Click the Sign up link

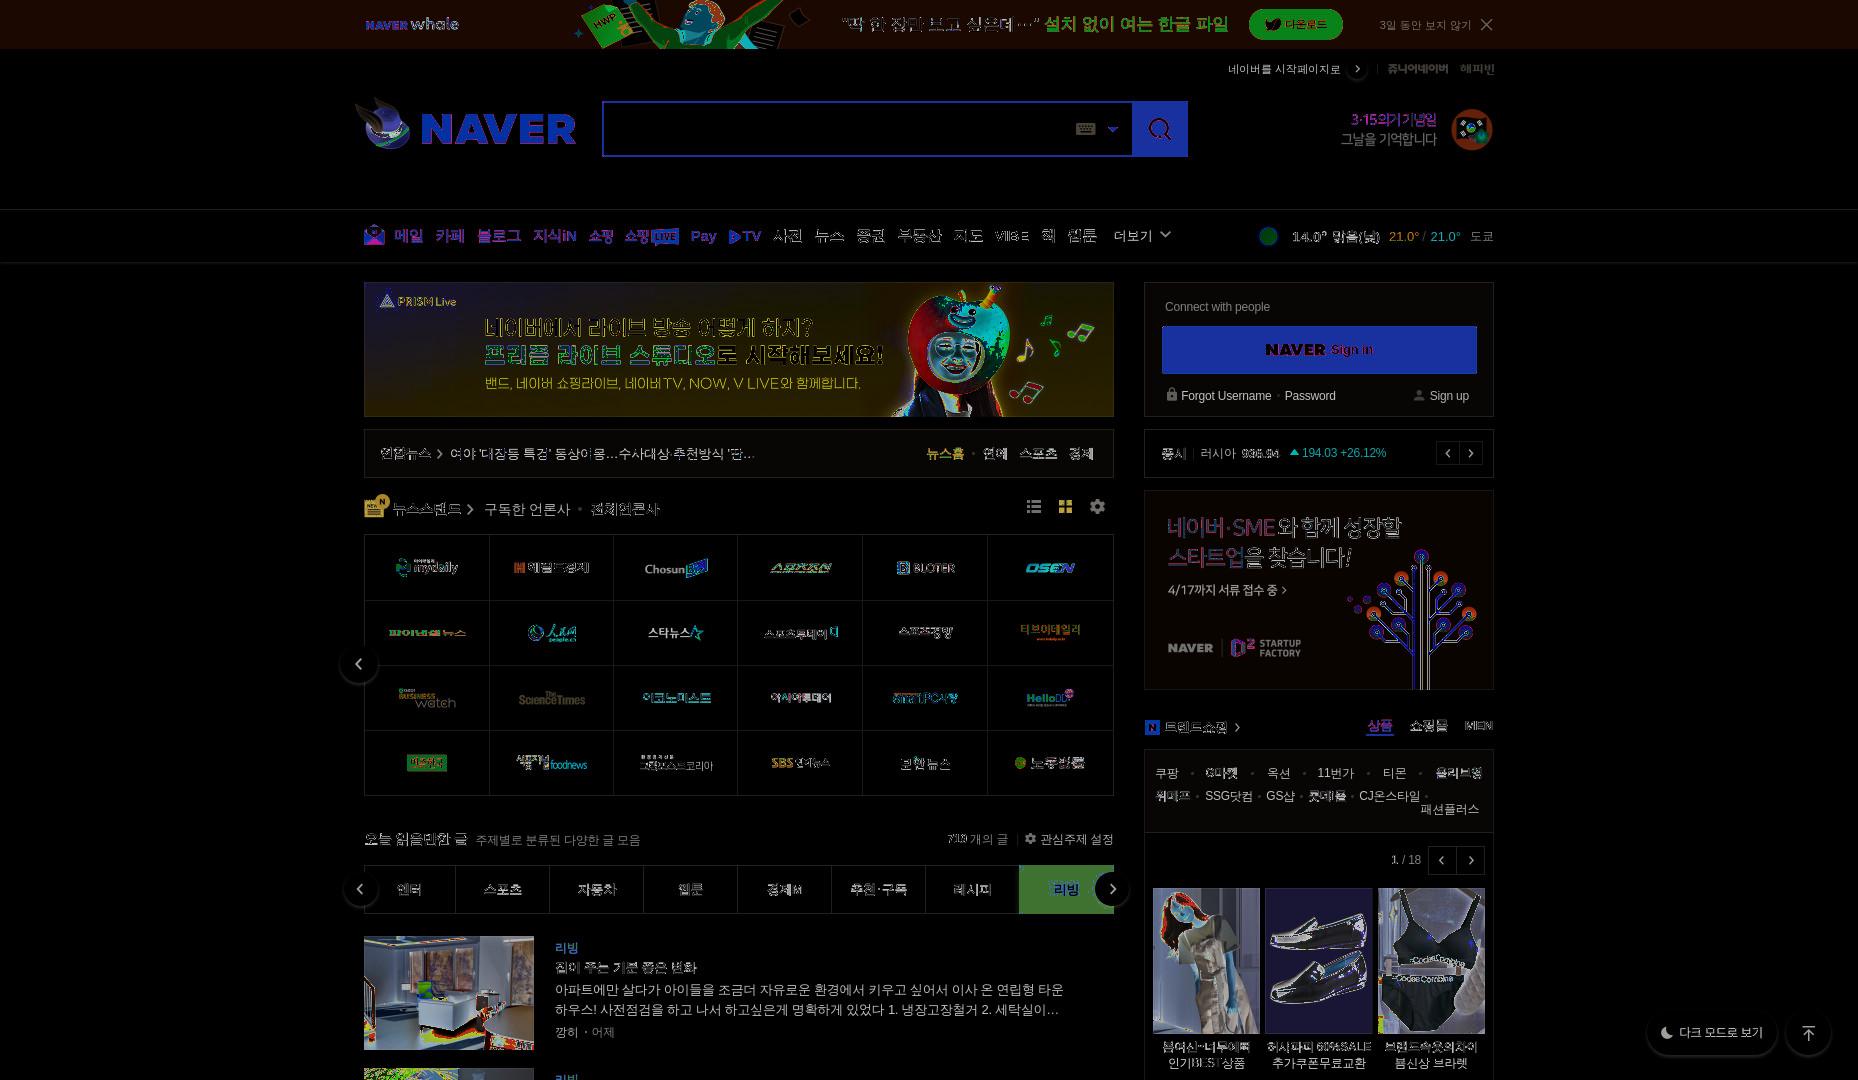point(1449,396)
